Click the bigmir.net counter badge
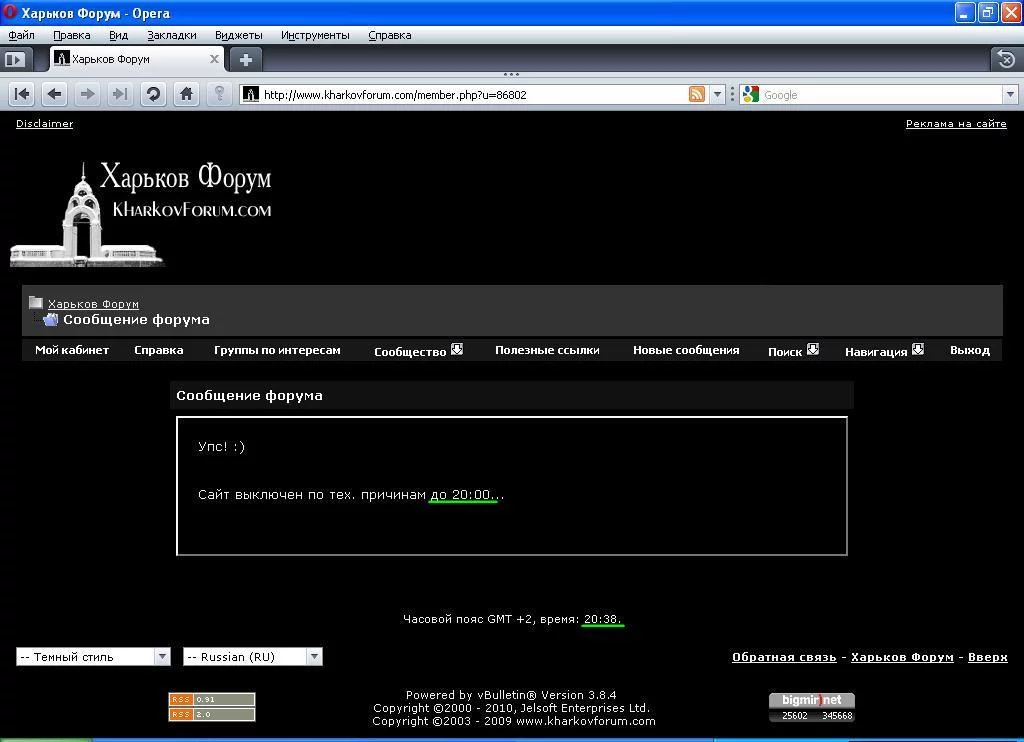 pyautogui.click(x=811, y=707)
